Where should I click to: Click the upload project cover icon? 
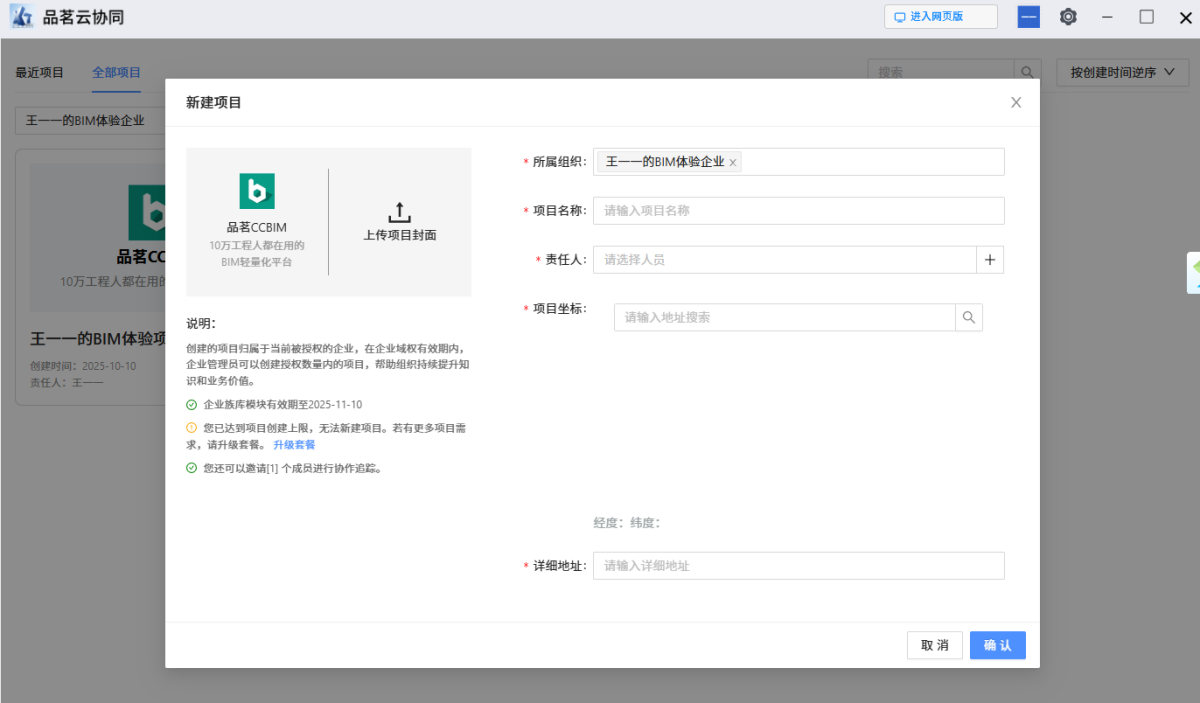(x=399, y=213)
